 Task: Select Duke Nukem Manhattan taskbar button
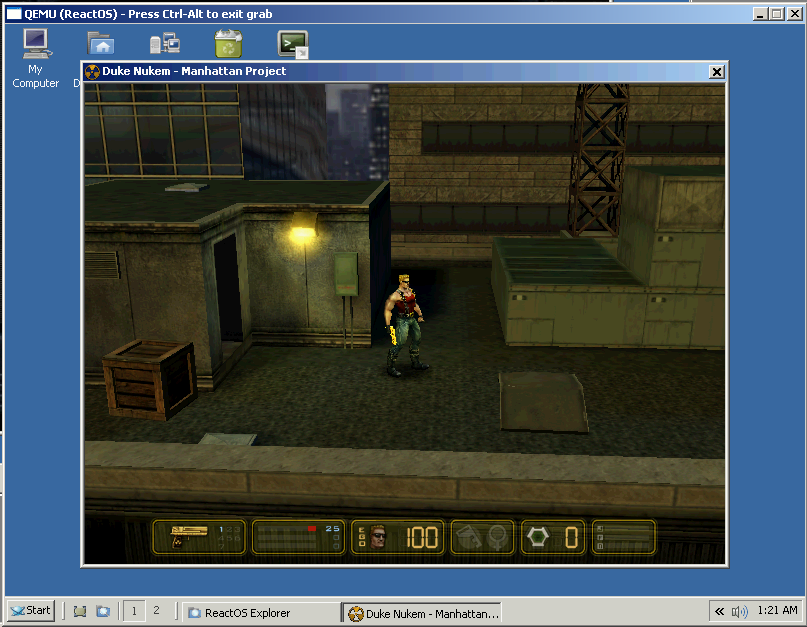pos(421,612)
